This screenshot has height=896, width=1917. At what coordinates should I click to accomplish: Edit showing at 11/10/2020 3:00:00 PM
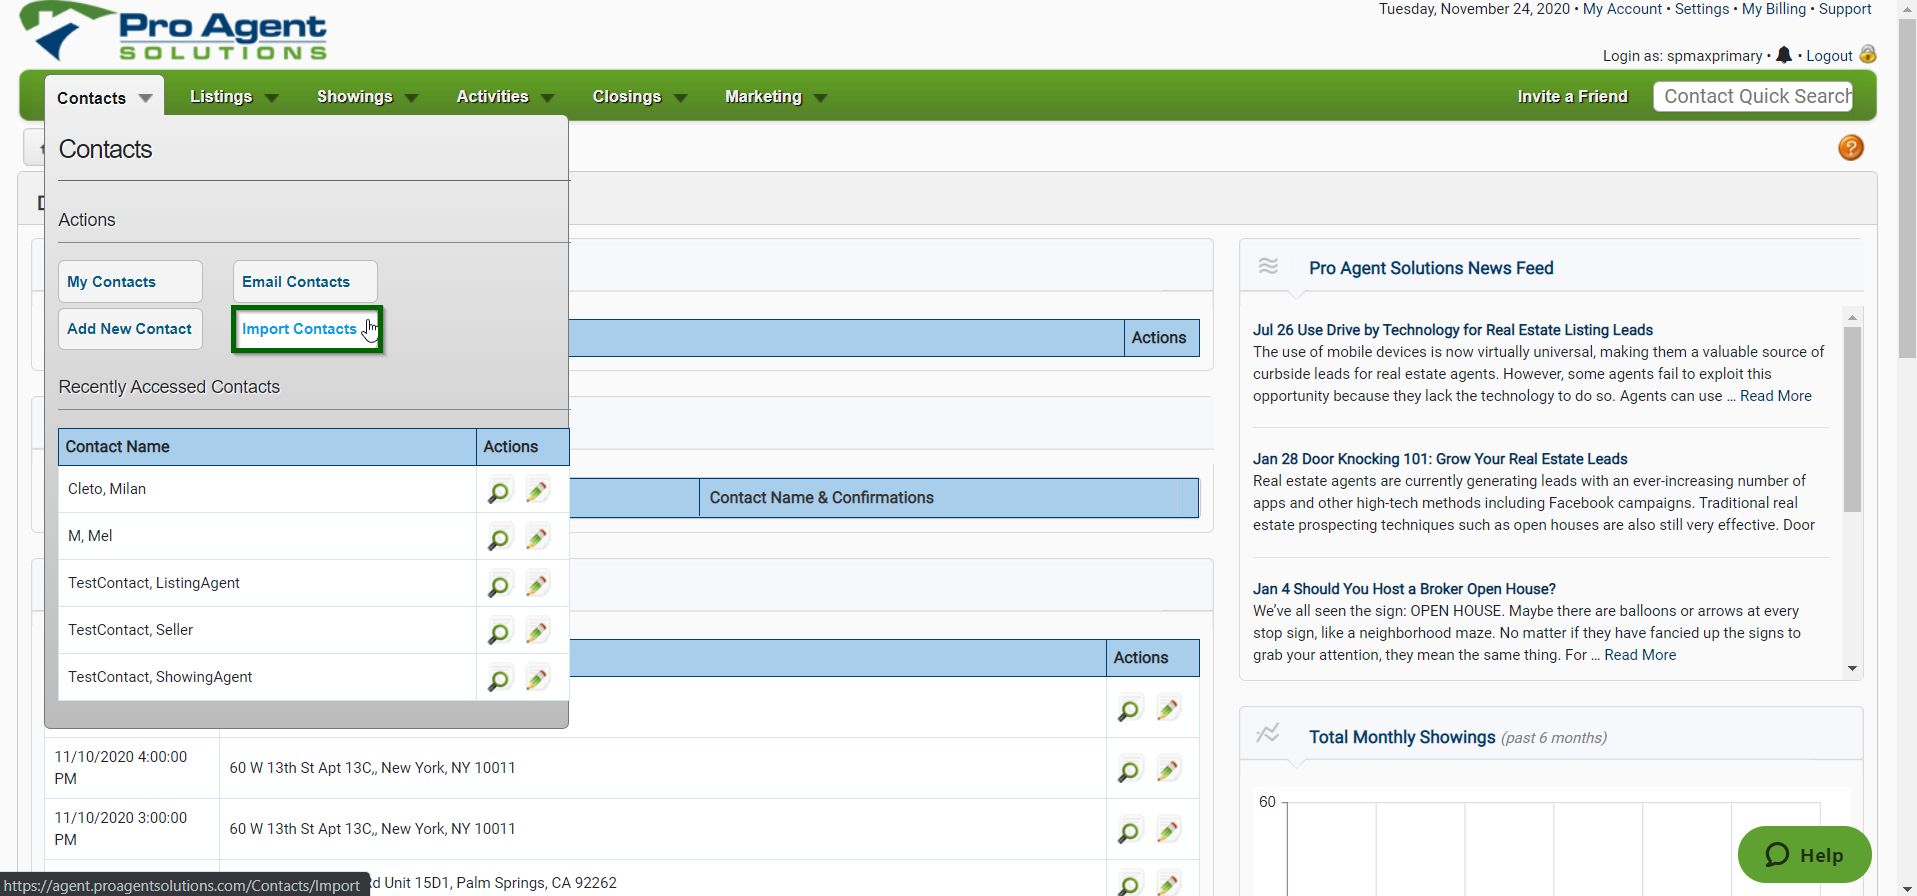(x=1168, y=832)
